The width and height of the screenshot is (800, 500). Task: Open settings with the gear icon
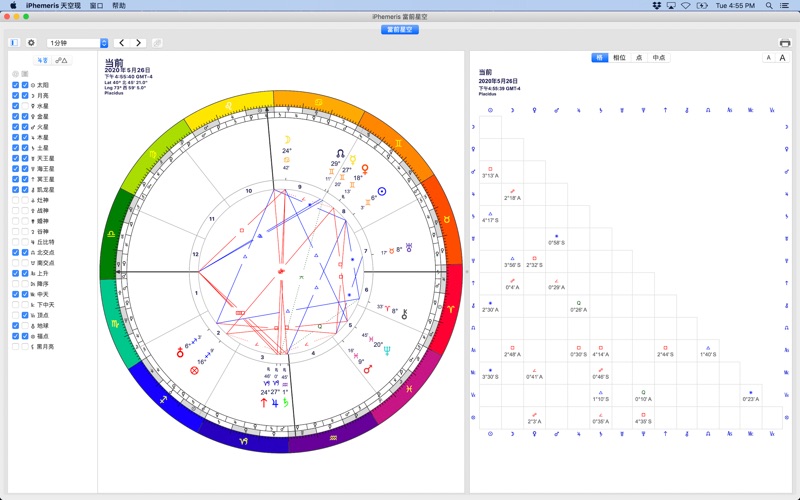tap(31, 43)
